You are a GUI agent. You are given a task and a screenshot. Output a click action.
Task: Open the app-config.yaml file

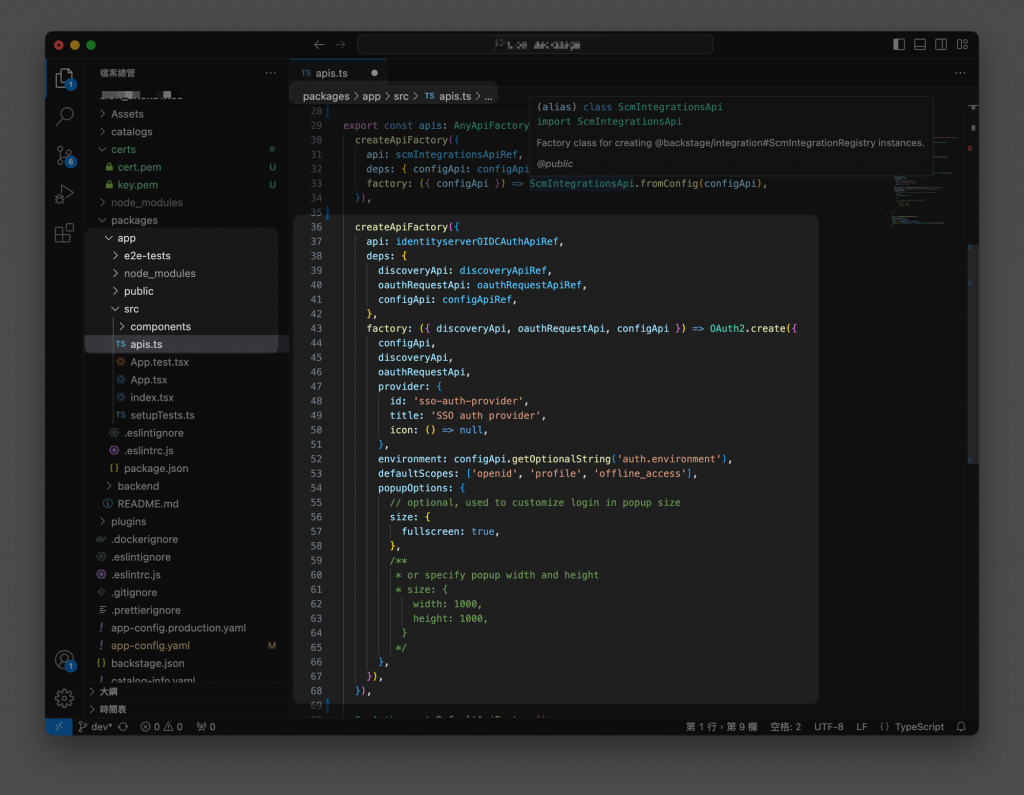coord(150,646)
